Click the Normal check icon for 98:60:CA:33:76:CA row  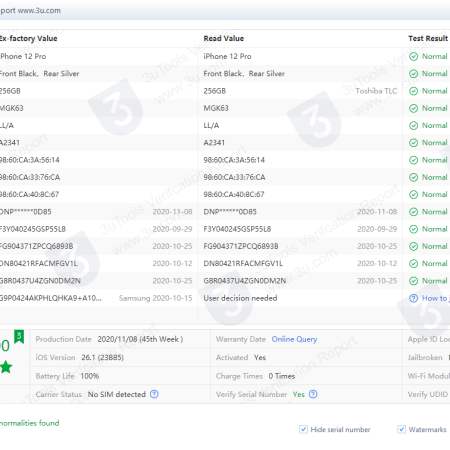pyautogui.click(x=413, y=177)
